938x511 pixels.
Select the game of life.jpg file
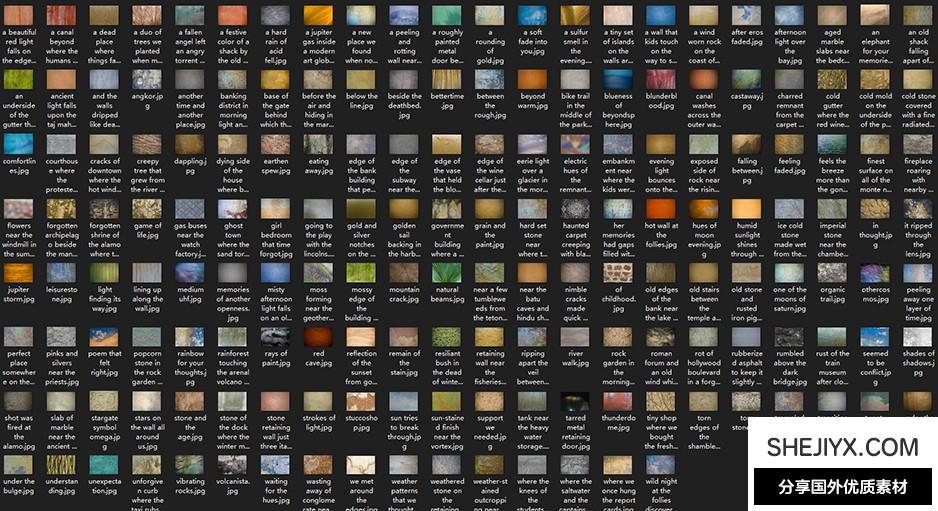(x=147, y=209)
